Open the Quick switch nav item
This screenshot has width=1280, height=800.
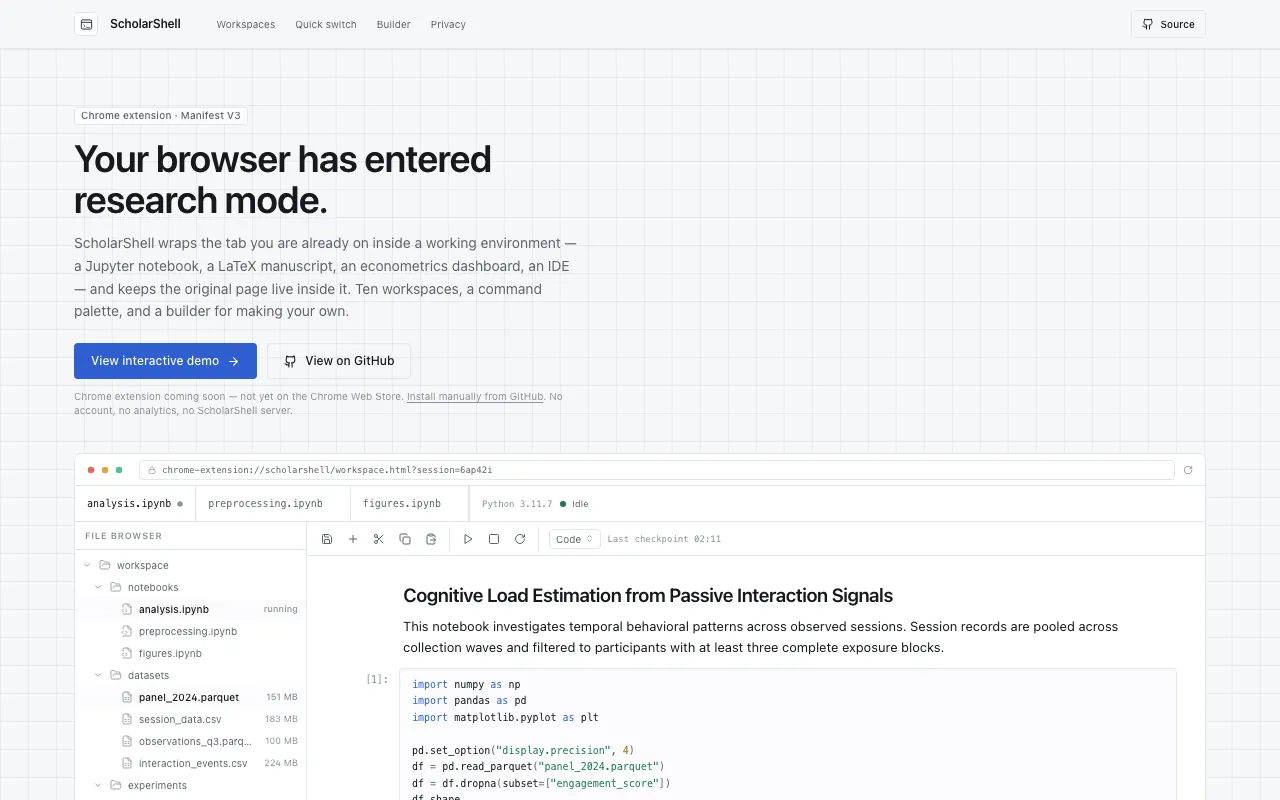[x=326, y=24]
